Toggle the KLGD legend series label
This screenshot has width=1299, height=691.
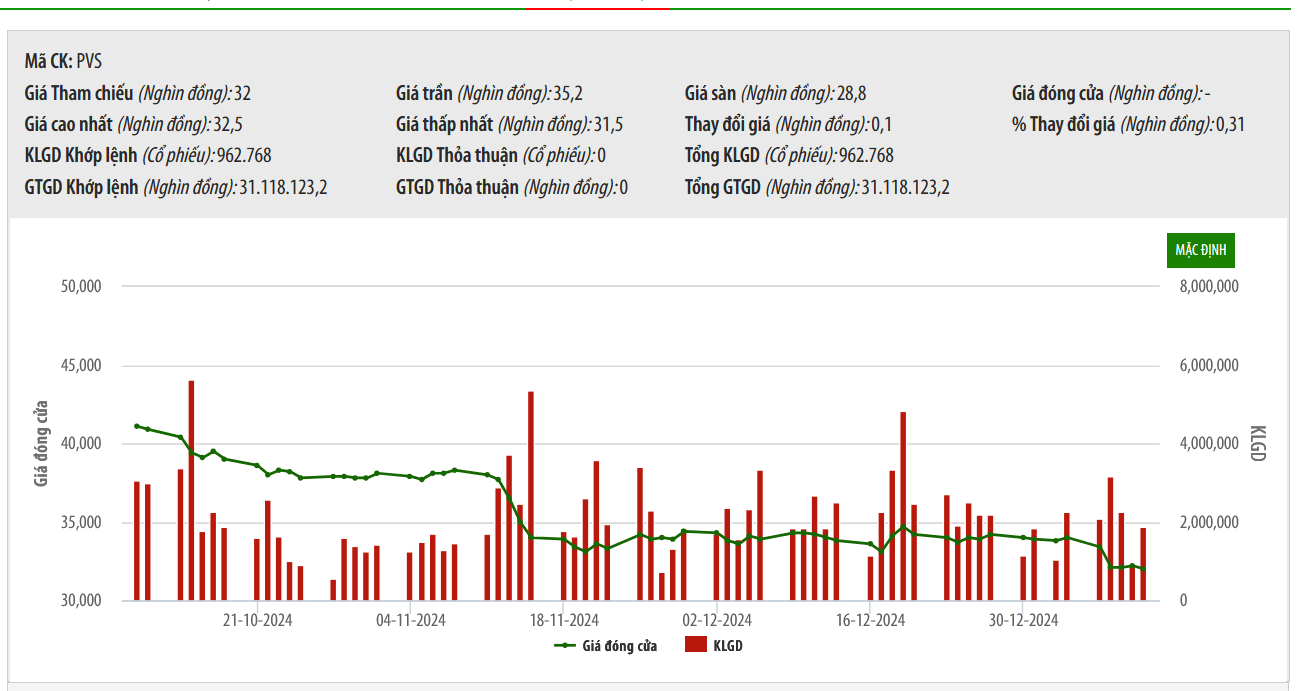(727, 646)
